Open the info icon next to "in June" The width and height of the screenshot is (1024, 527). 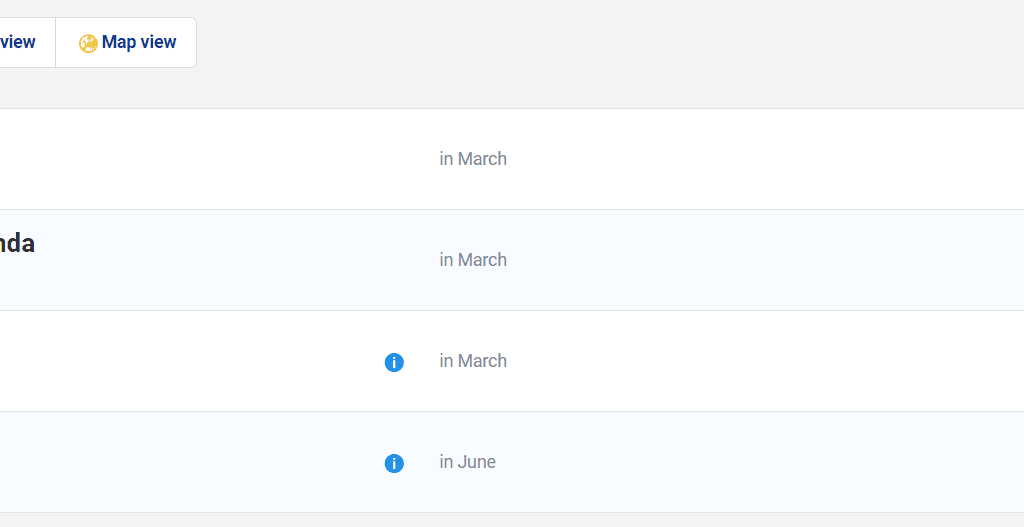(x=394, y=463)
